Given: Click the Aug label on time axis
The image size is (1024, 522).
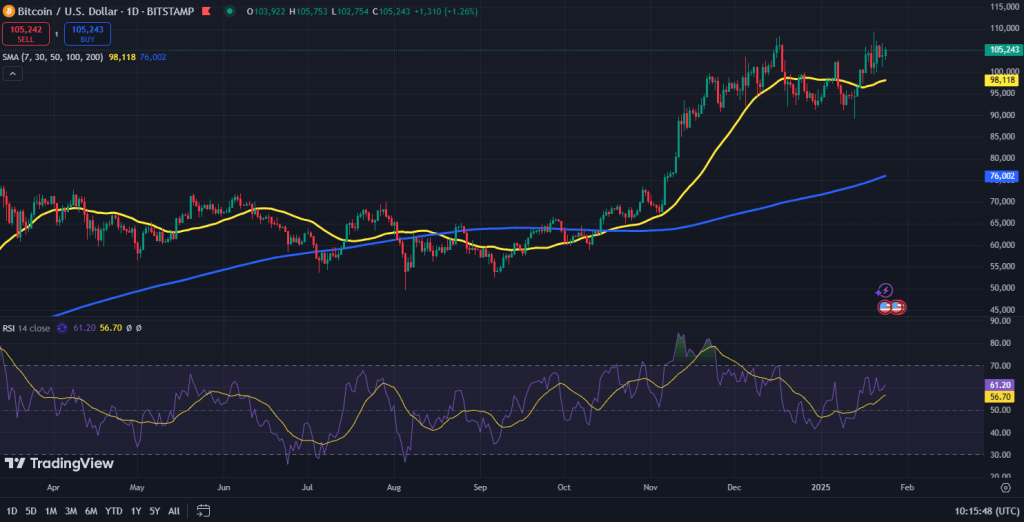Looking at the screenshot, I should tap(393, 487).
